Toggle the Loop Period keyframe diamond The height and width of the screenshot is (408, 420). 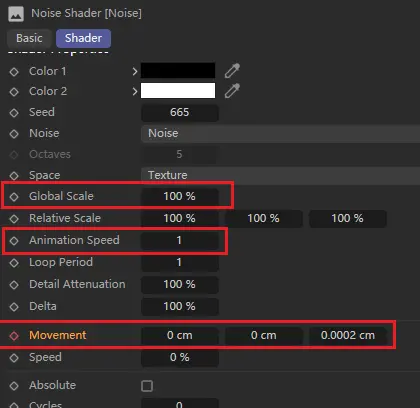tap(14, 263)
